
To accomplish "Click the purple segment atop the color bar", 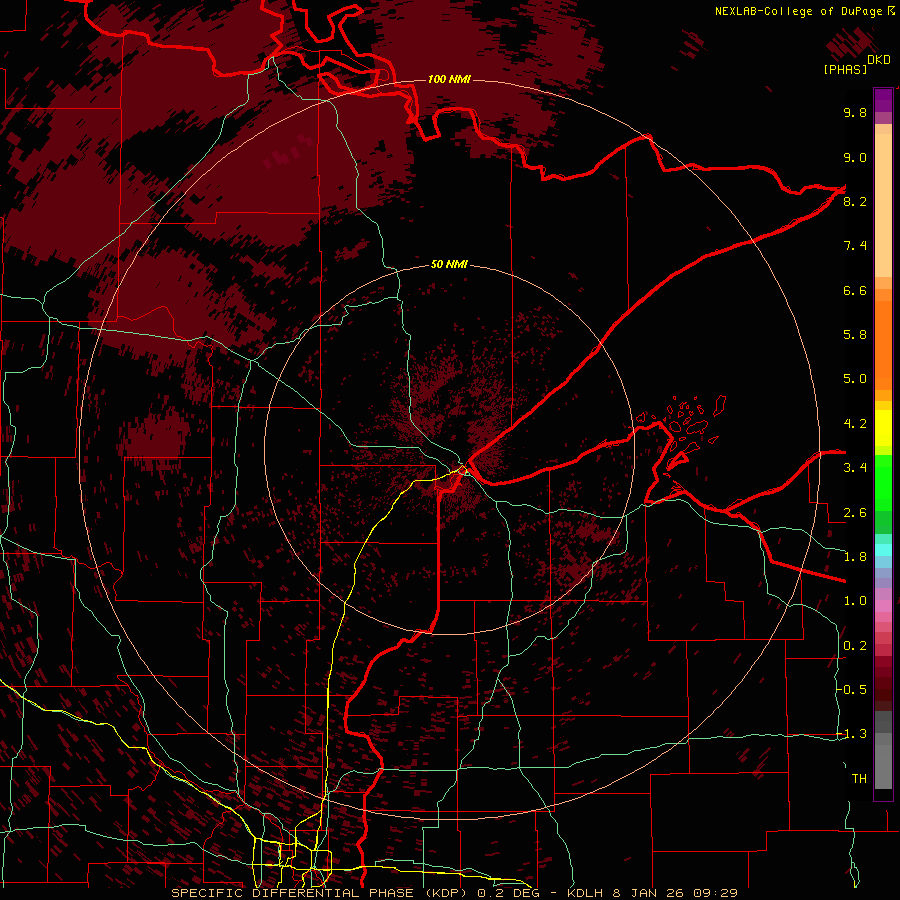I will [883, 100].
